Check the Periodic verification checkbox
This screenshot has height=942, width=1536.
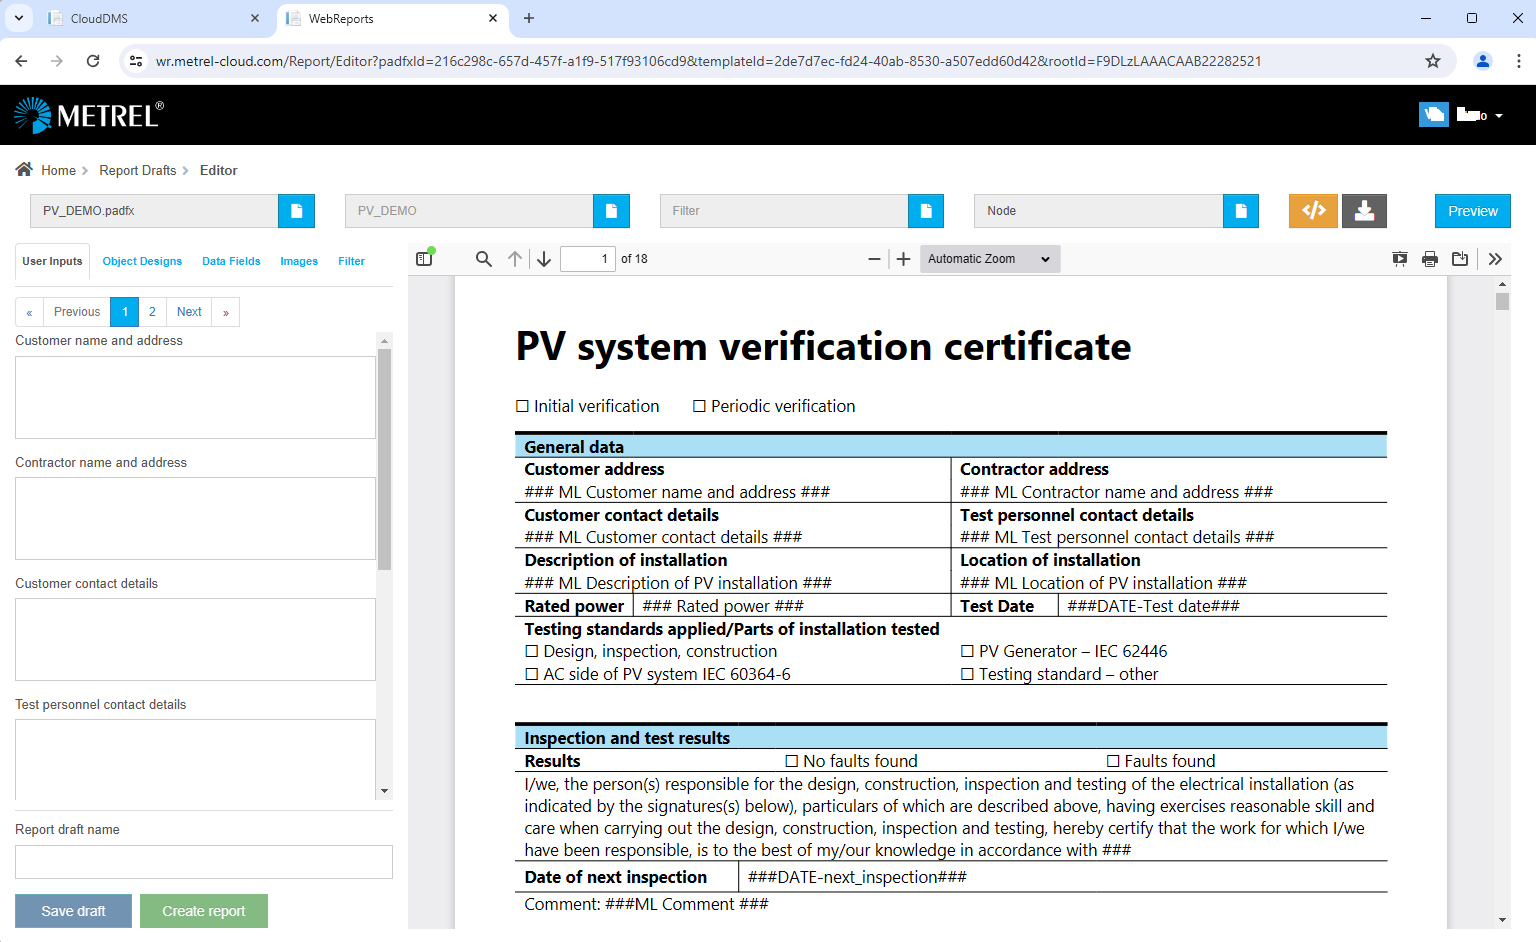tap(699, 406)
